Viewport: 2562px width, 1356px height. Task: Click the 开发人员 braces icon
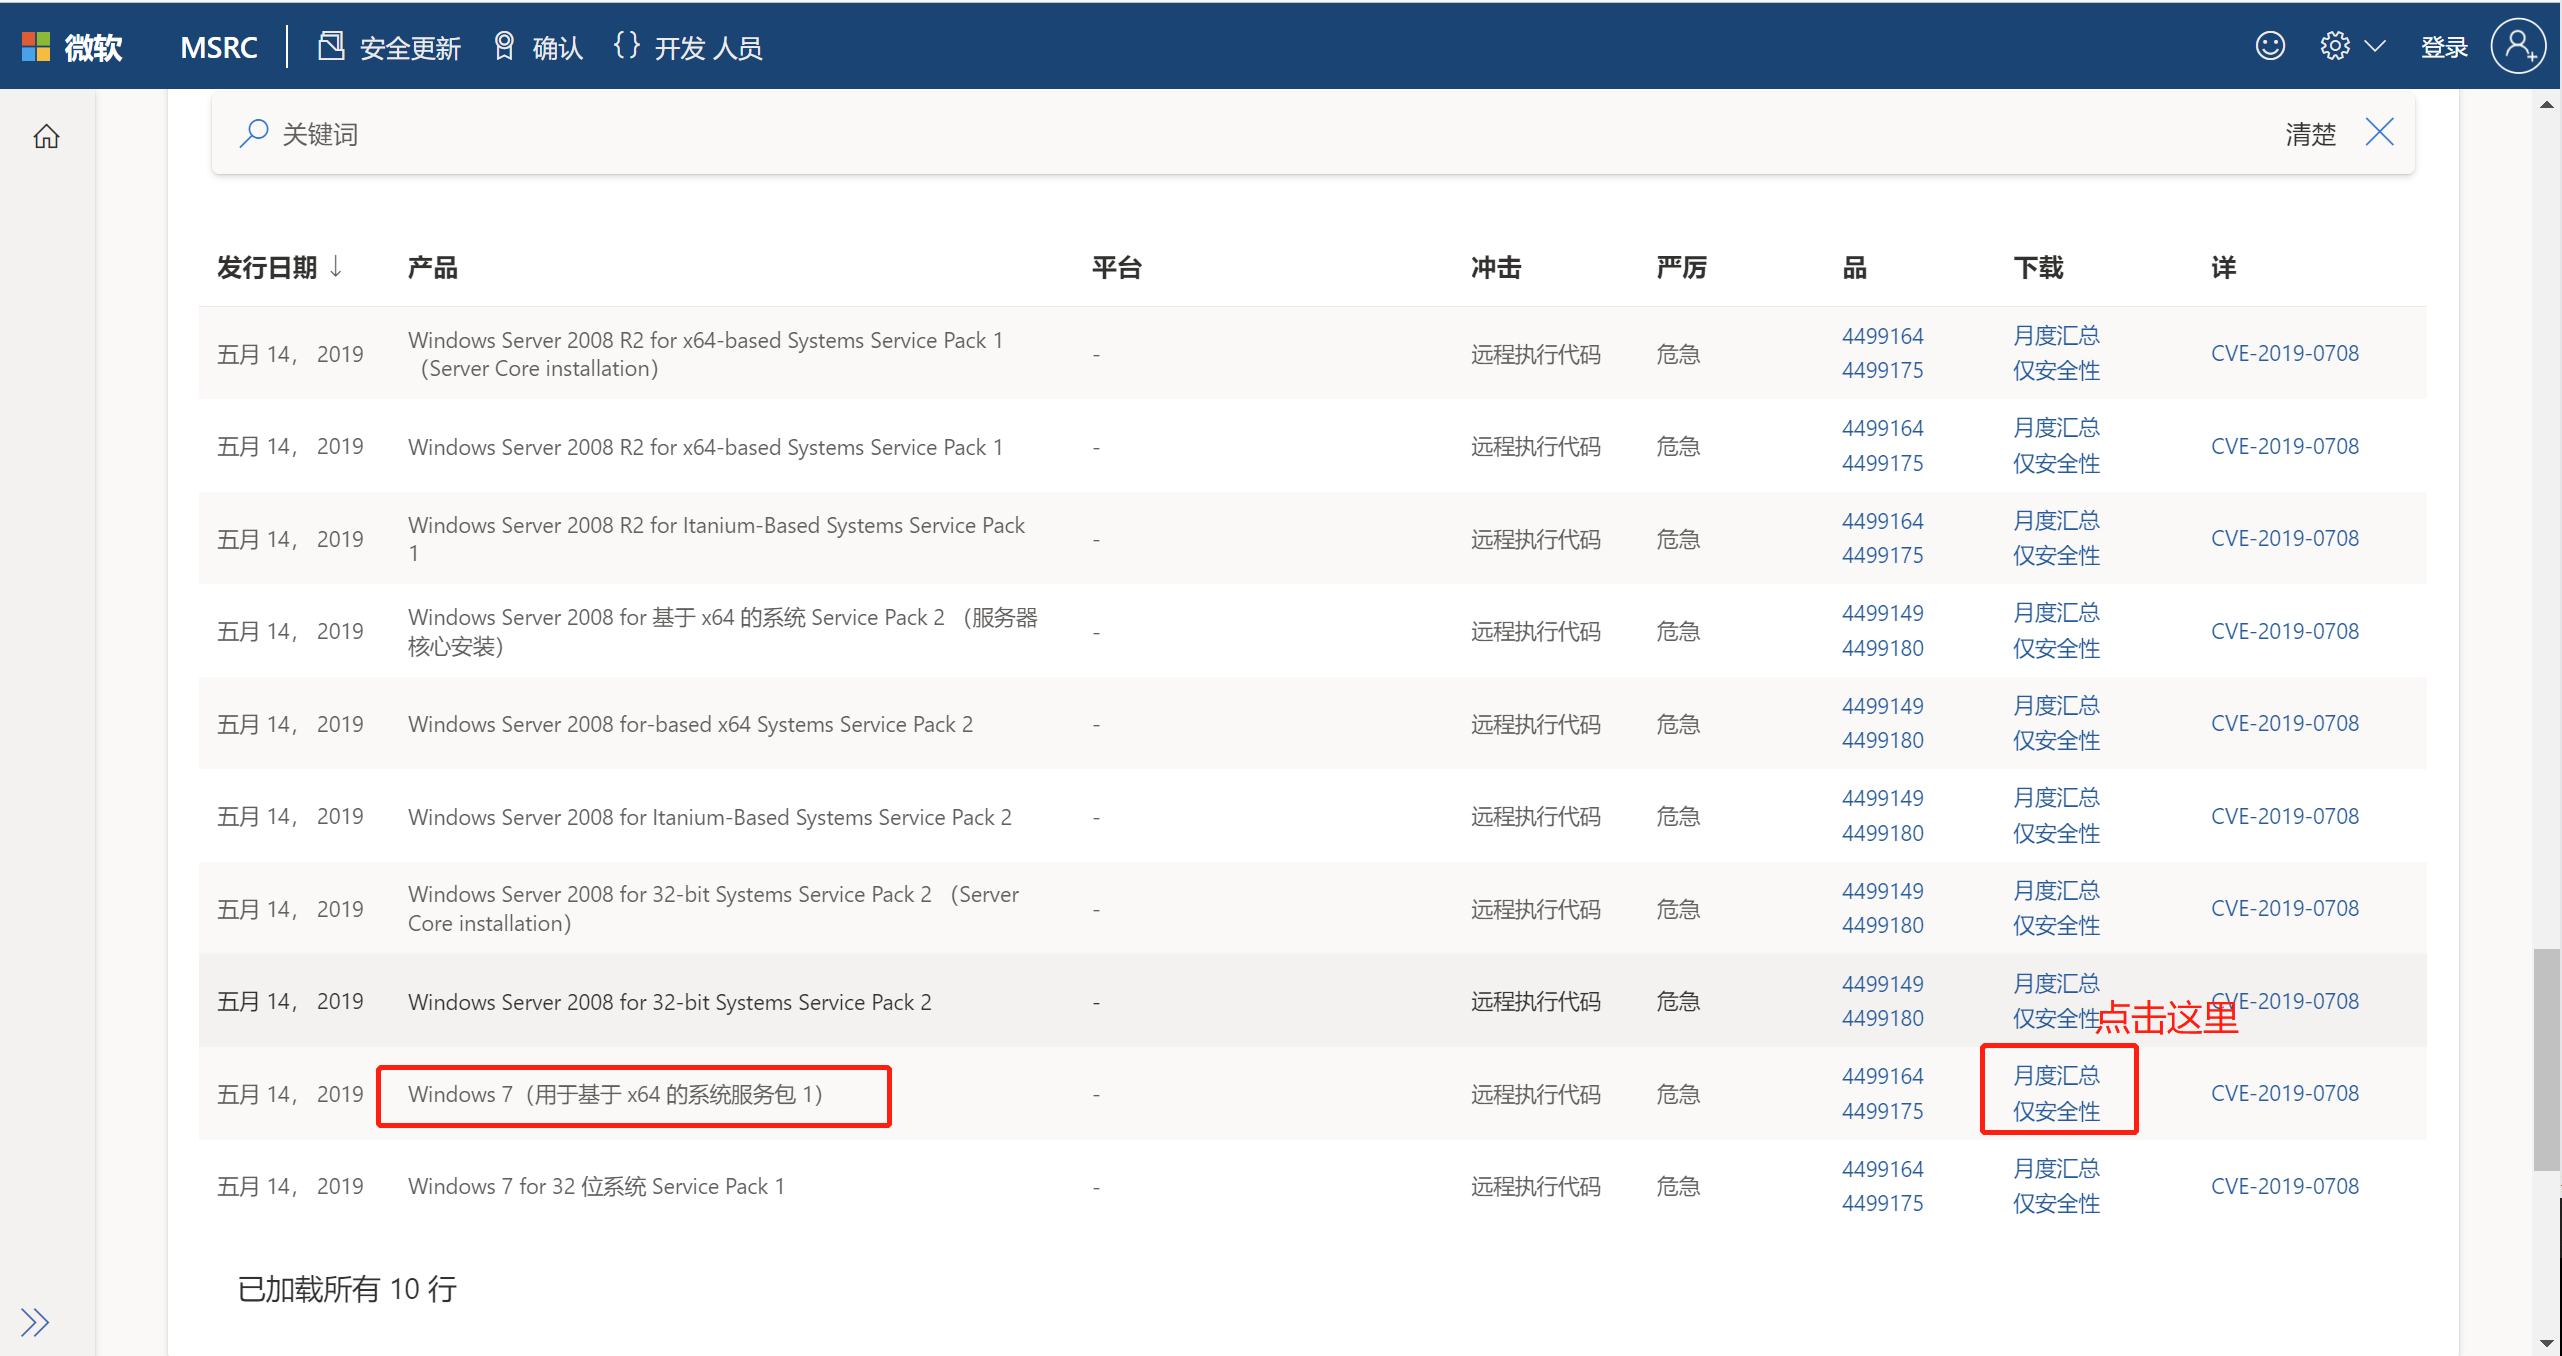tap(627, 45)
